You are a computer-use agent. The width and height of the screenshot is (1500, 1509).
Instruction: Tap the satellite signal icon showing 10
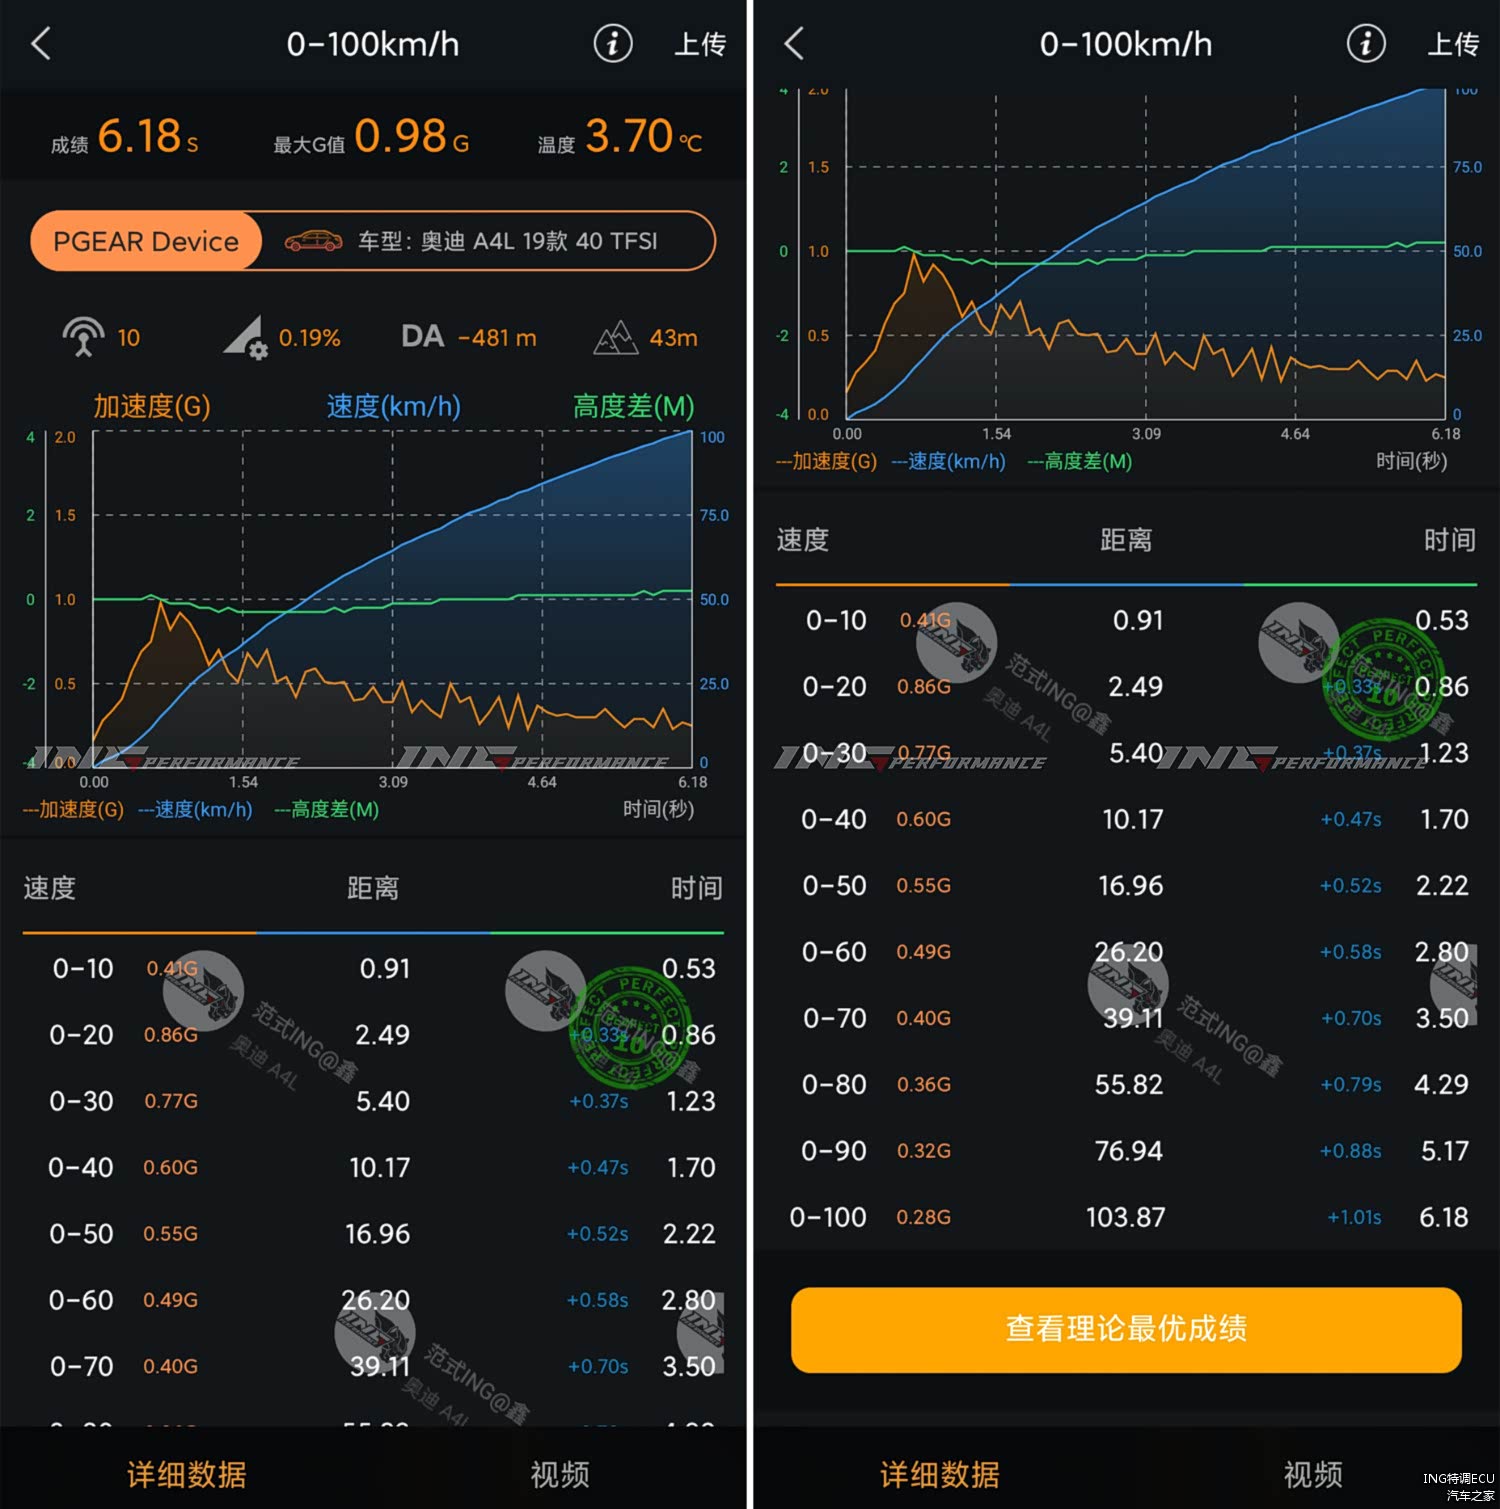point(84,337)
